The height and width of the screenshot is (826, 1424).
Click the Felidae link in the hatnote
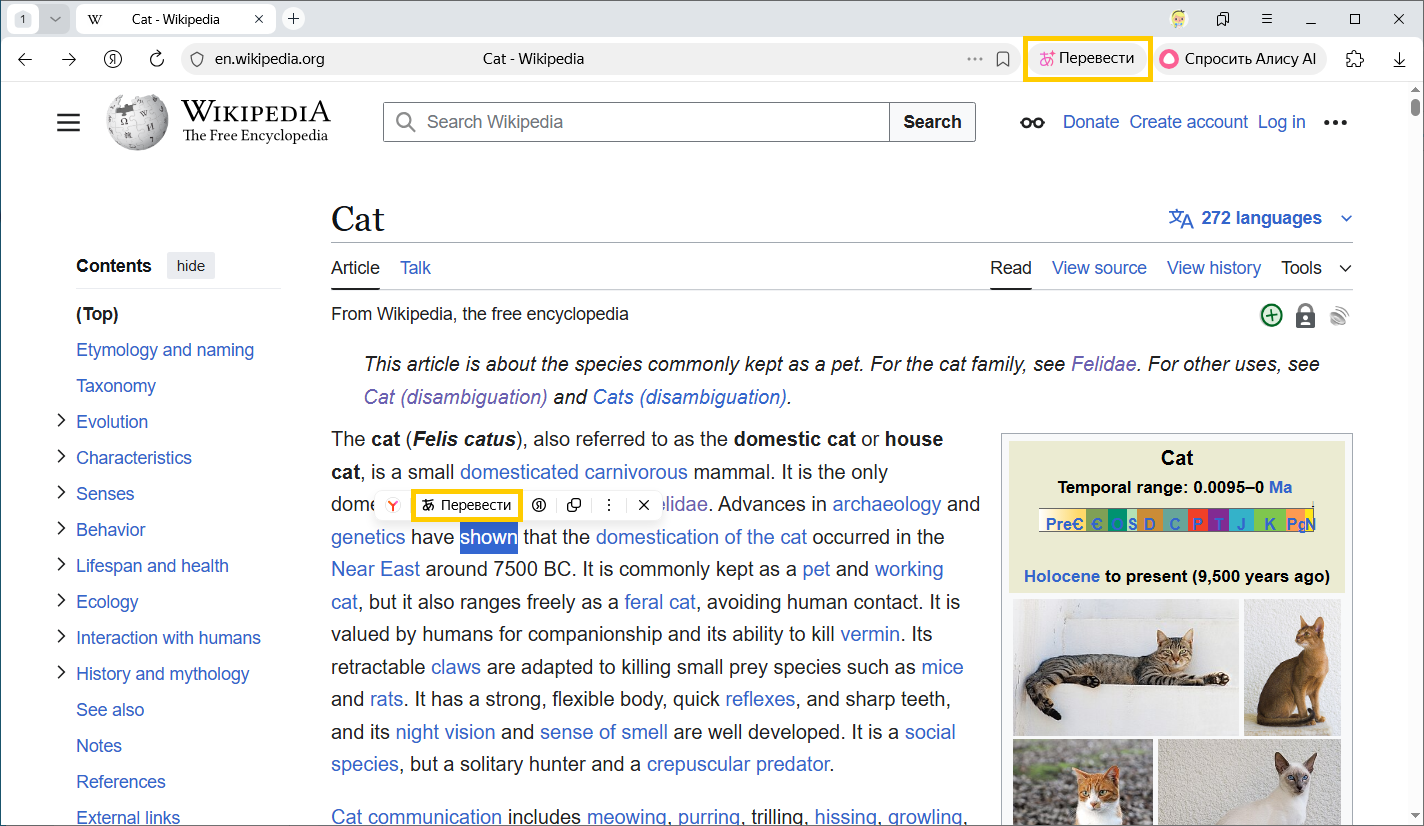point(1103,364)
